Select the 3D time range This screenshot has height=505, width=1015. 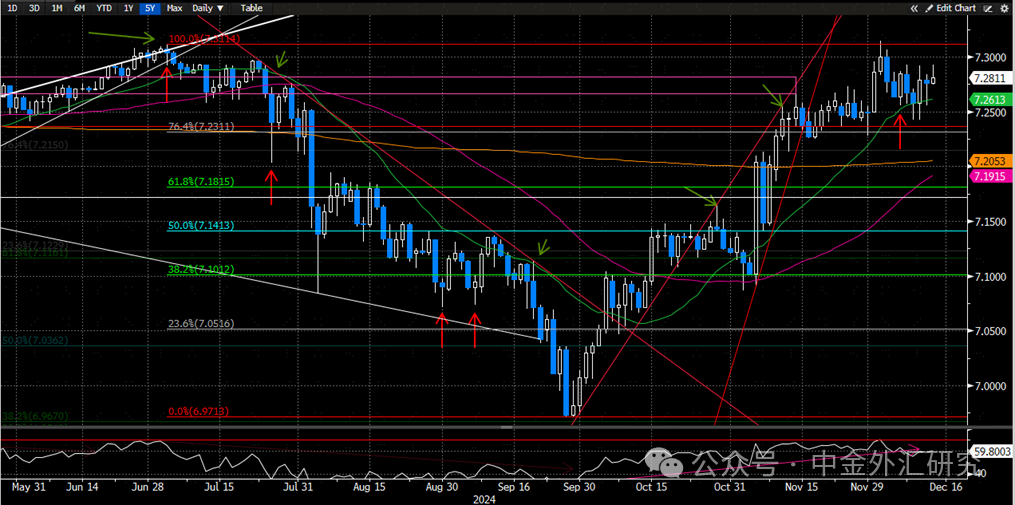point(34,8)
